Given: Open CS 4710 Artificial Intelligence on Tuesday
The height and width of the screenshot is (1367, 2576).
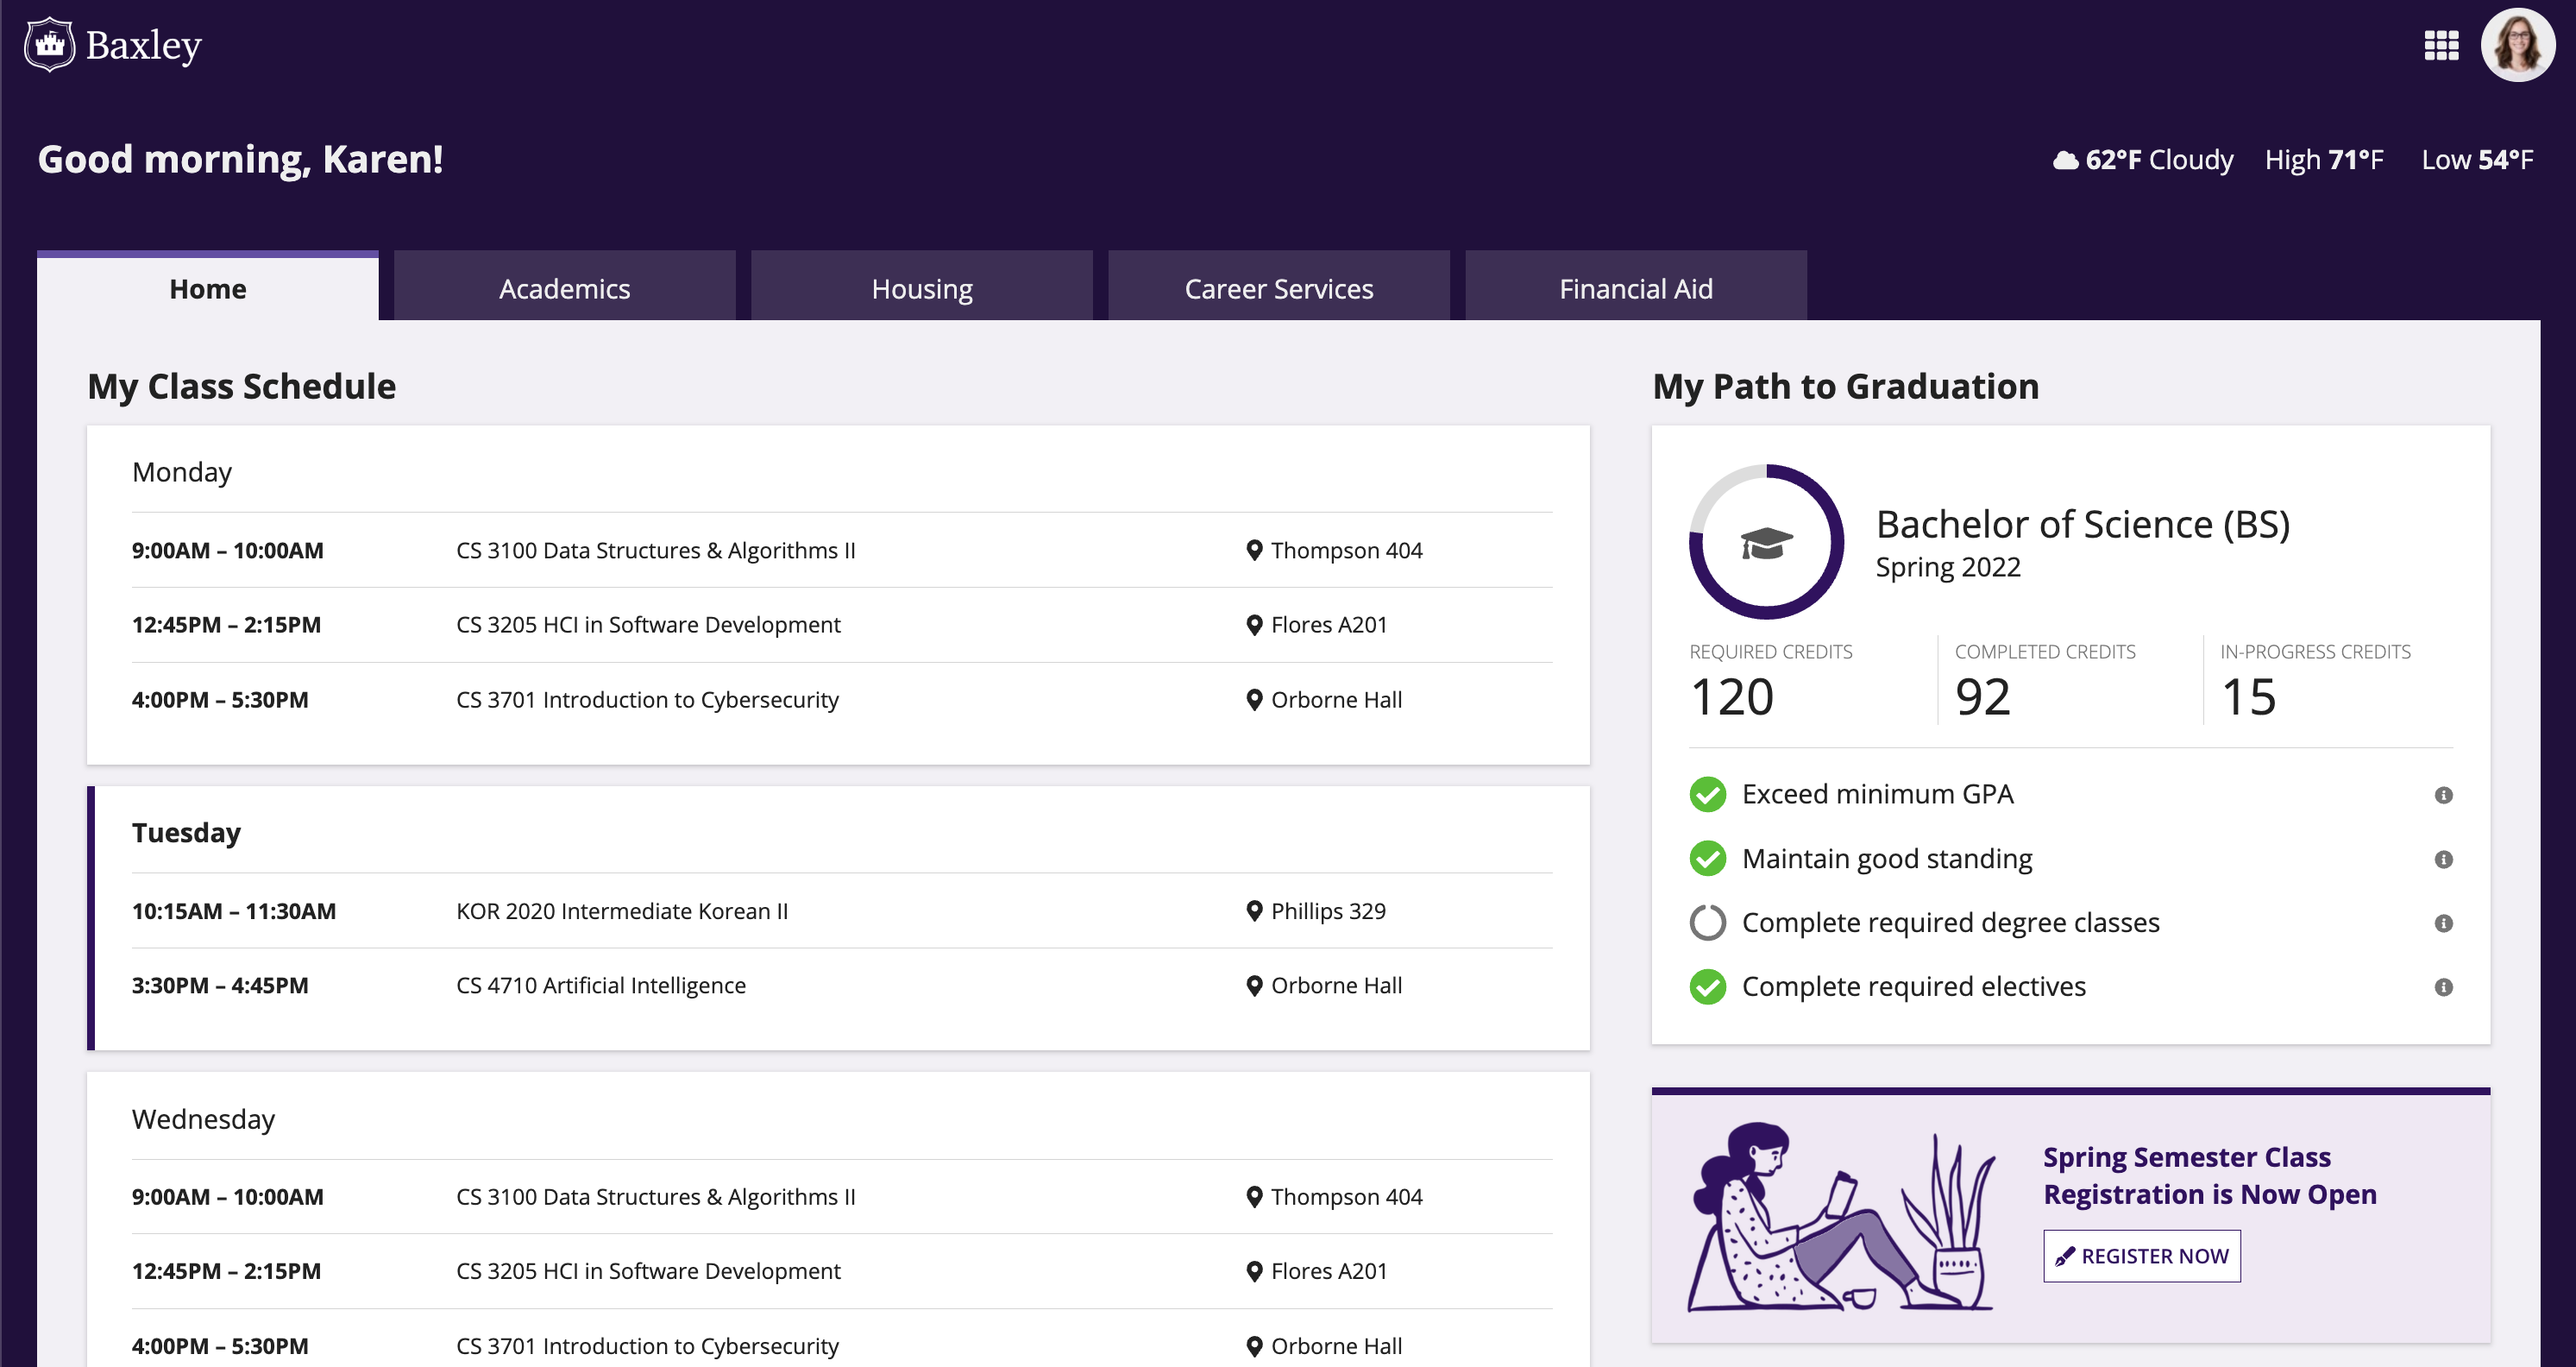Looking at the screenshot, I should [601, 985].
